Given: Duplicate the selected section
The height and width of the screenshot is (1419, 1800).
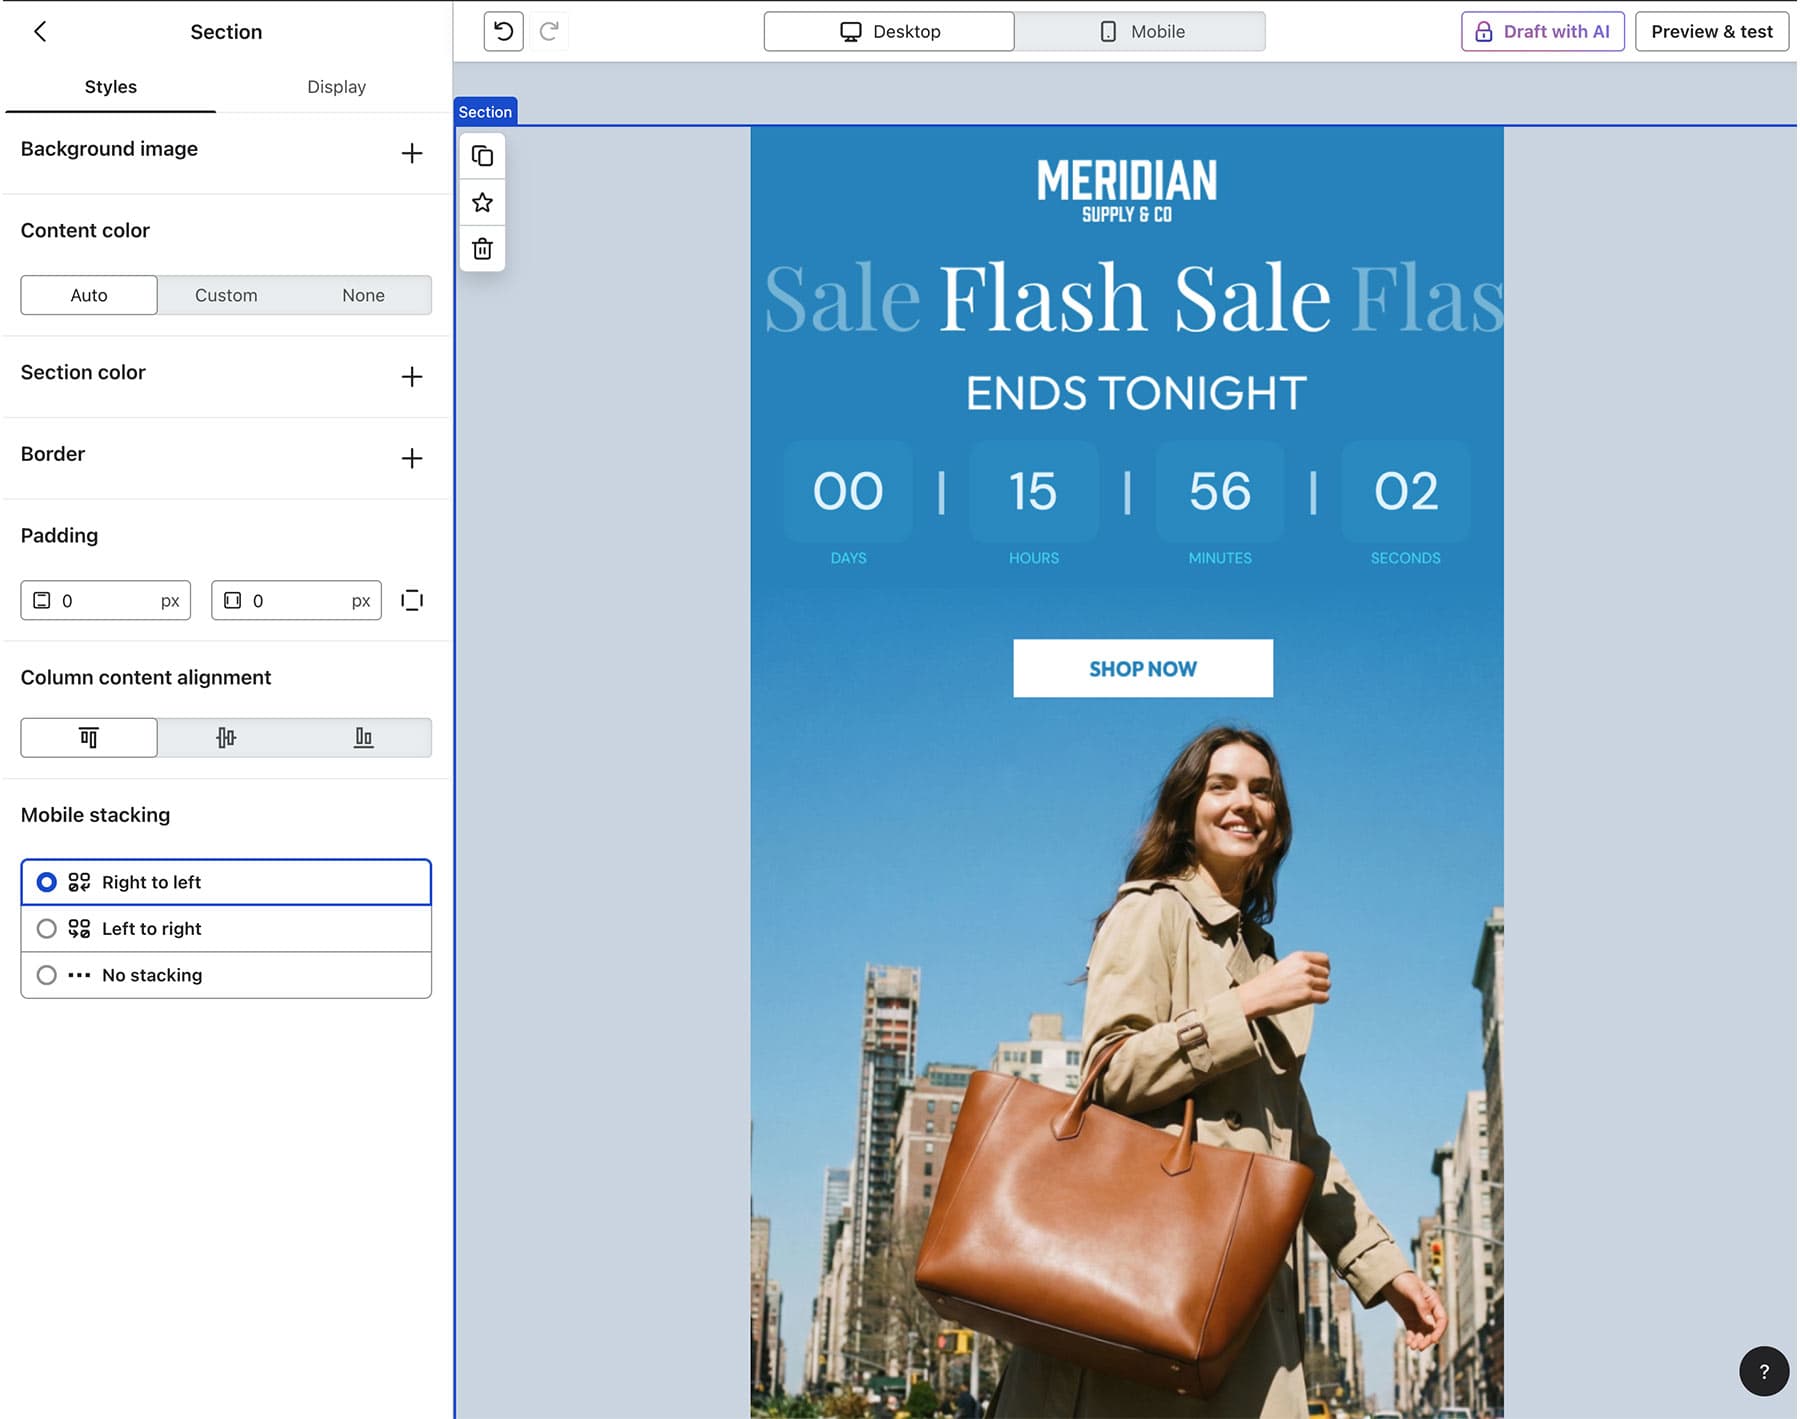Looking at the screenshot, I should point(482,155).
